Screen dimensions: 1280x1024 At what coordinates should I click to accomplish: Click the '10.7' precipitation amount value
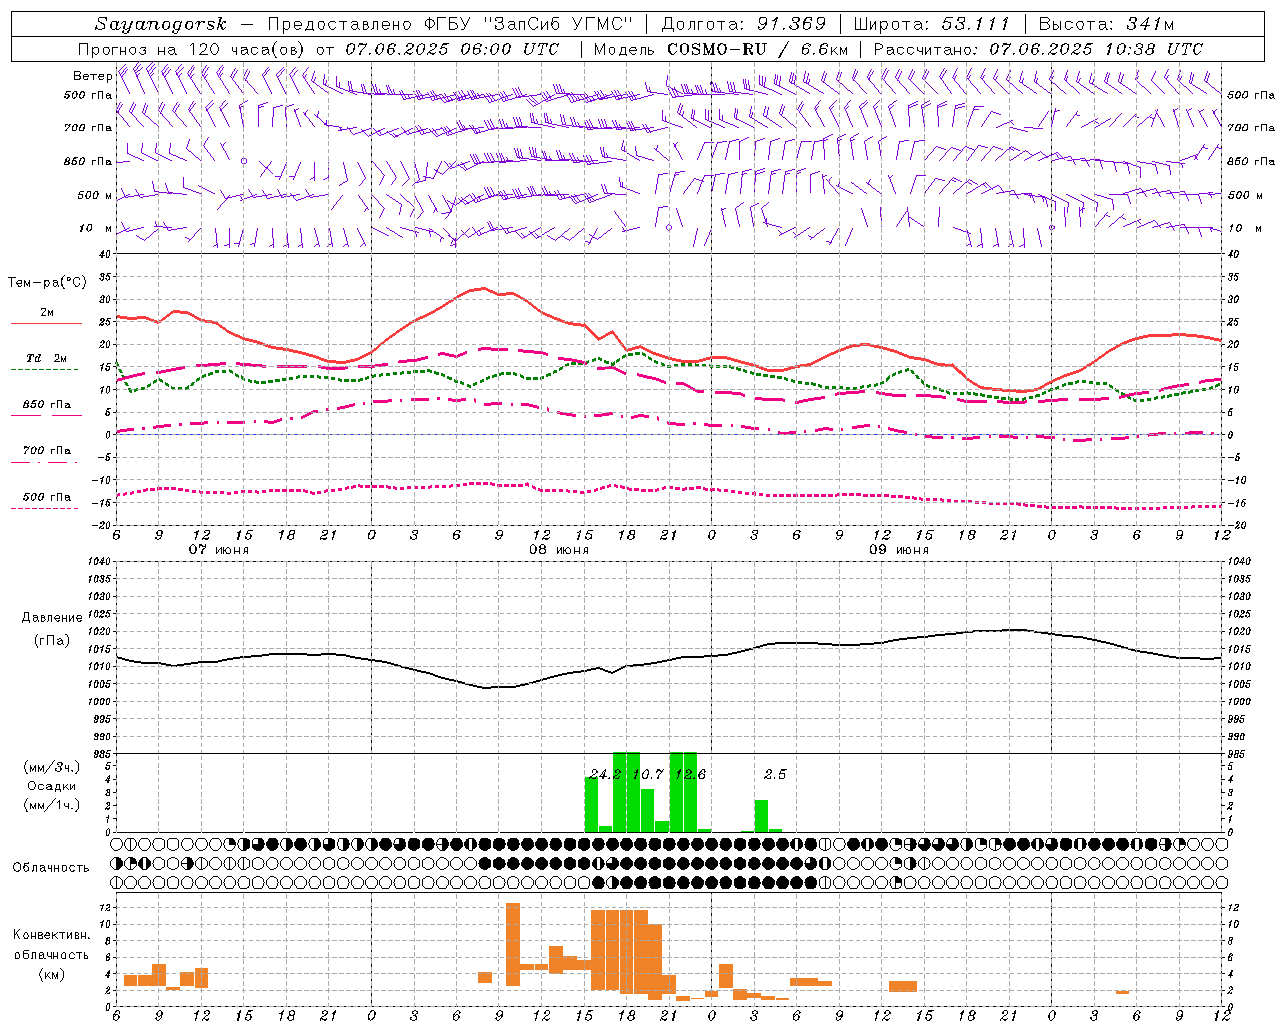click(x=647, y=774)
